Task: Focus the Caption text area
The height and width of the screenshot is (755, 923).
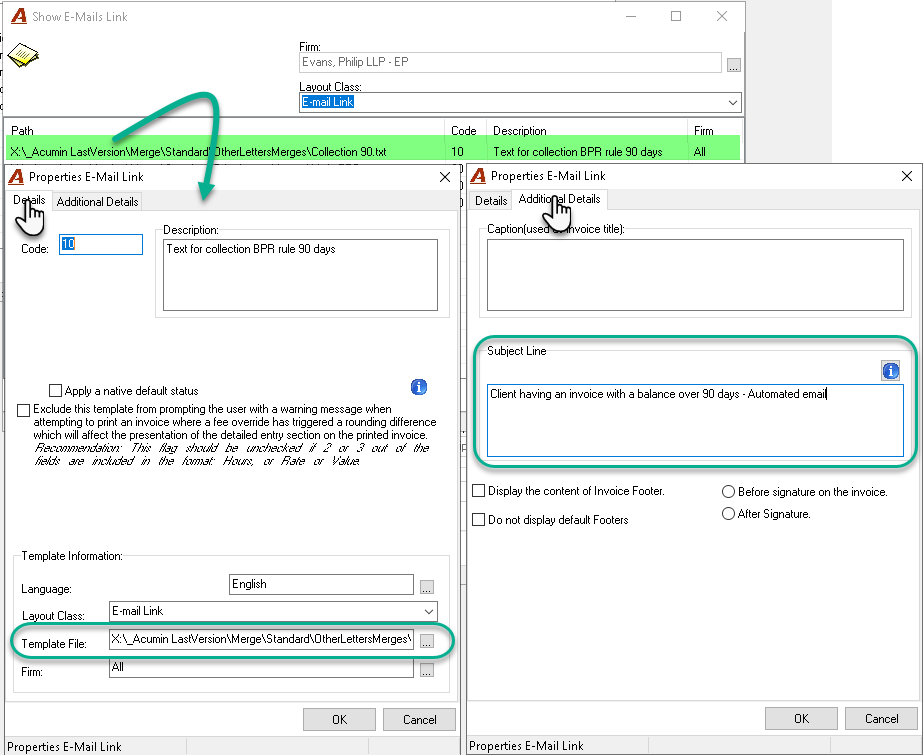Action: click(695, 275)
